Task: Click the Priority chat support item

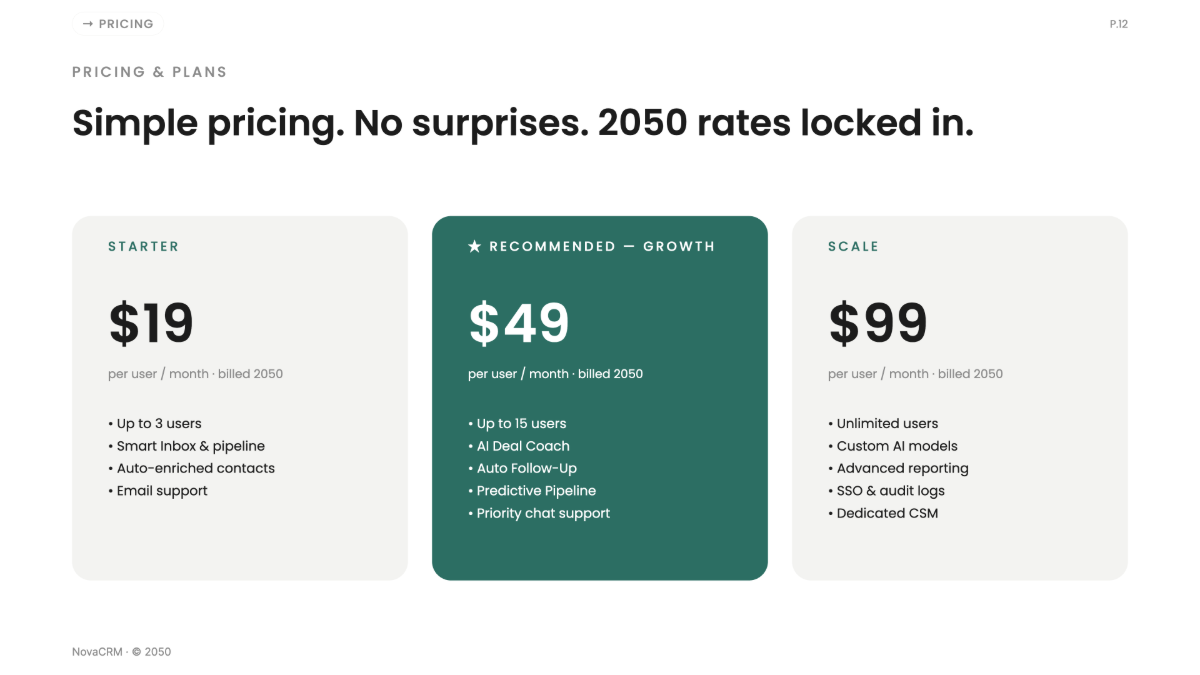Action: pyautogui.click(x=539, y=513)
